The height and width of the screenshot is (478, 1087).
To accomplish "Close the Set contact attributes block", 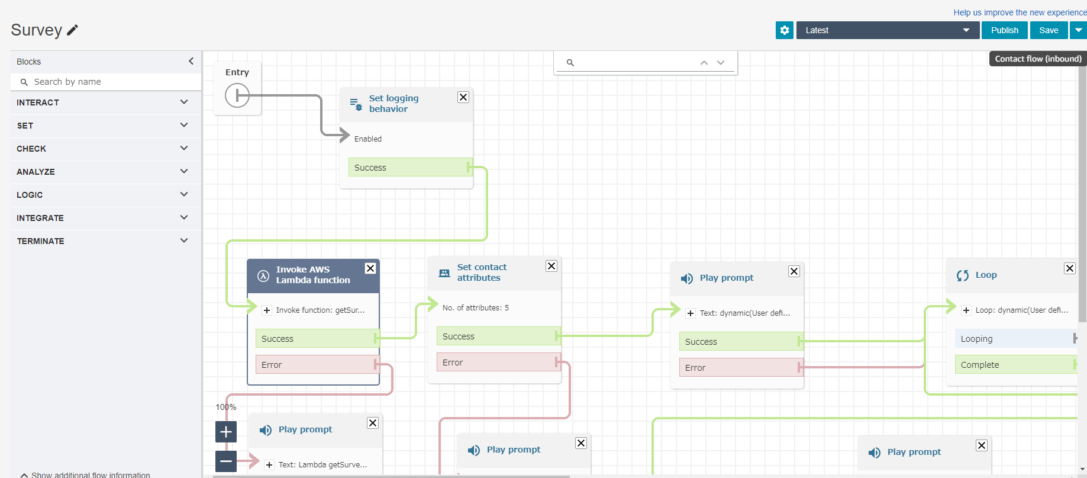I will 551,266.
